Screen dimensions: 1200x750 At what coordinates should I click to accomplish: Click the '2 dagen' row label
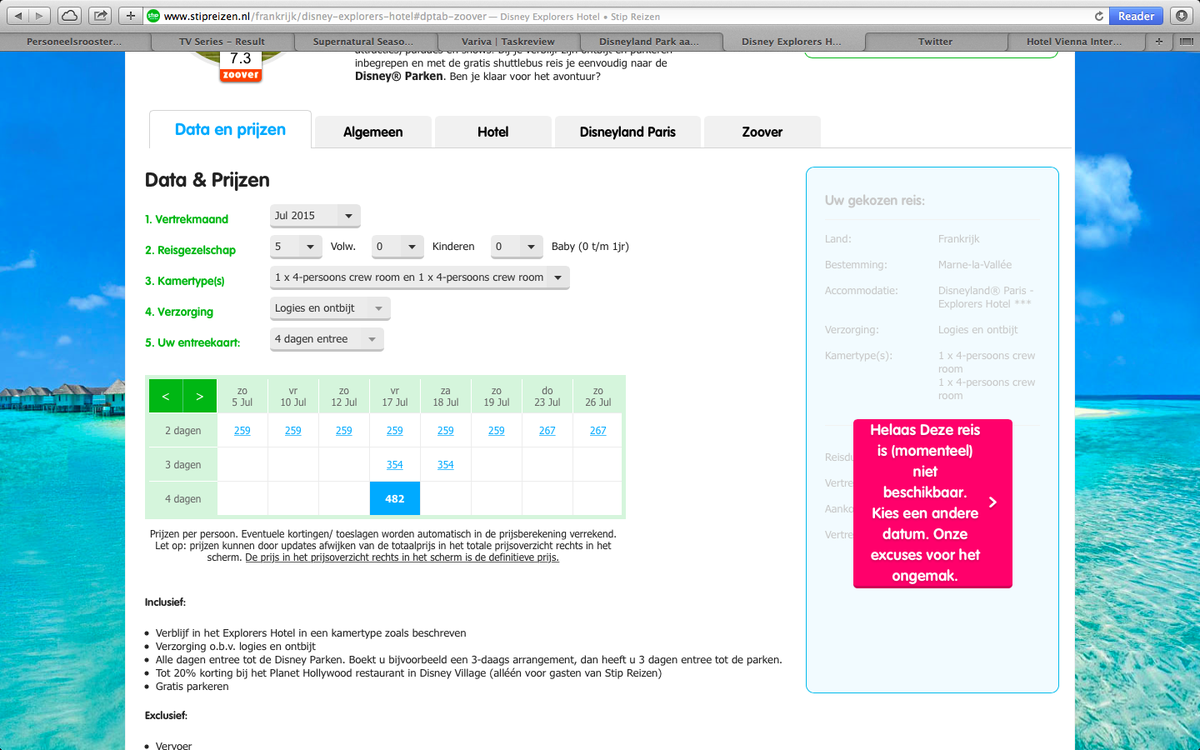[x=182, y=431]
